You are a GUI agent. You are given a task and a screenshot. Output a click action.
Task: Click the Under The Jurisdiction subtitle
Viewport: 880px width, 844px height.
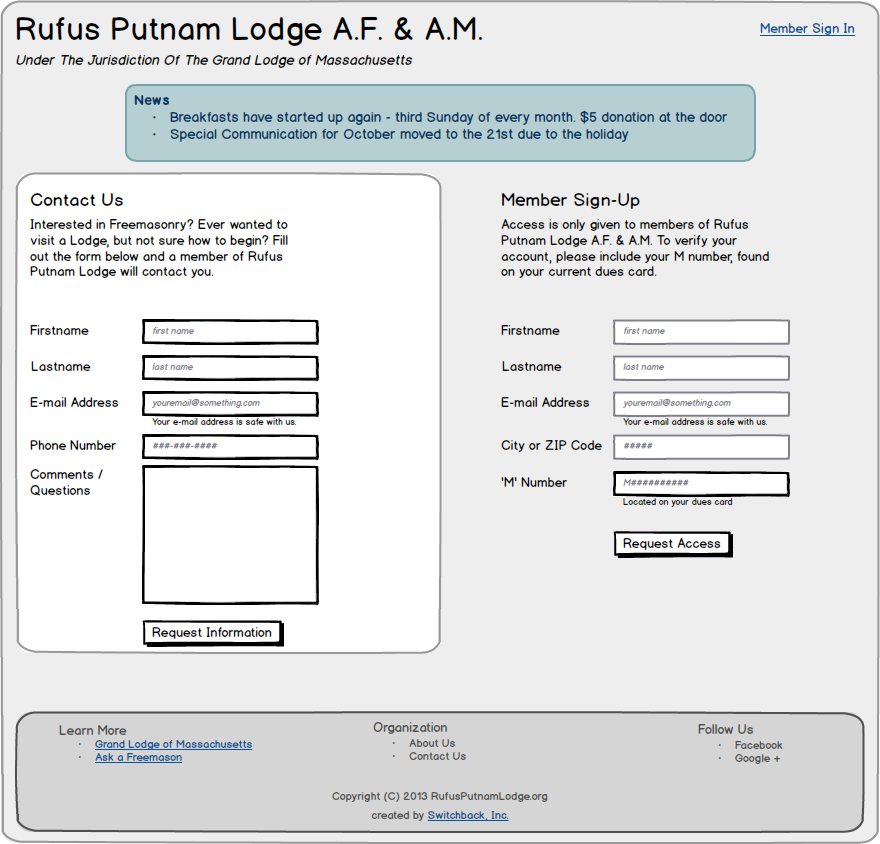tap(214, 61)
